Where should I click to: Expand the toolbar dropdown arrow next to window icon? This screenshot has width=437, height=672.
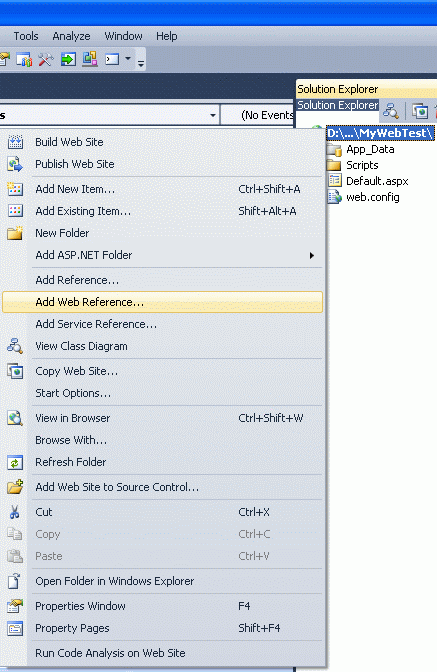pos(128,58)
